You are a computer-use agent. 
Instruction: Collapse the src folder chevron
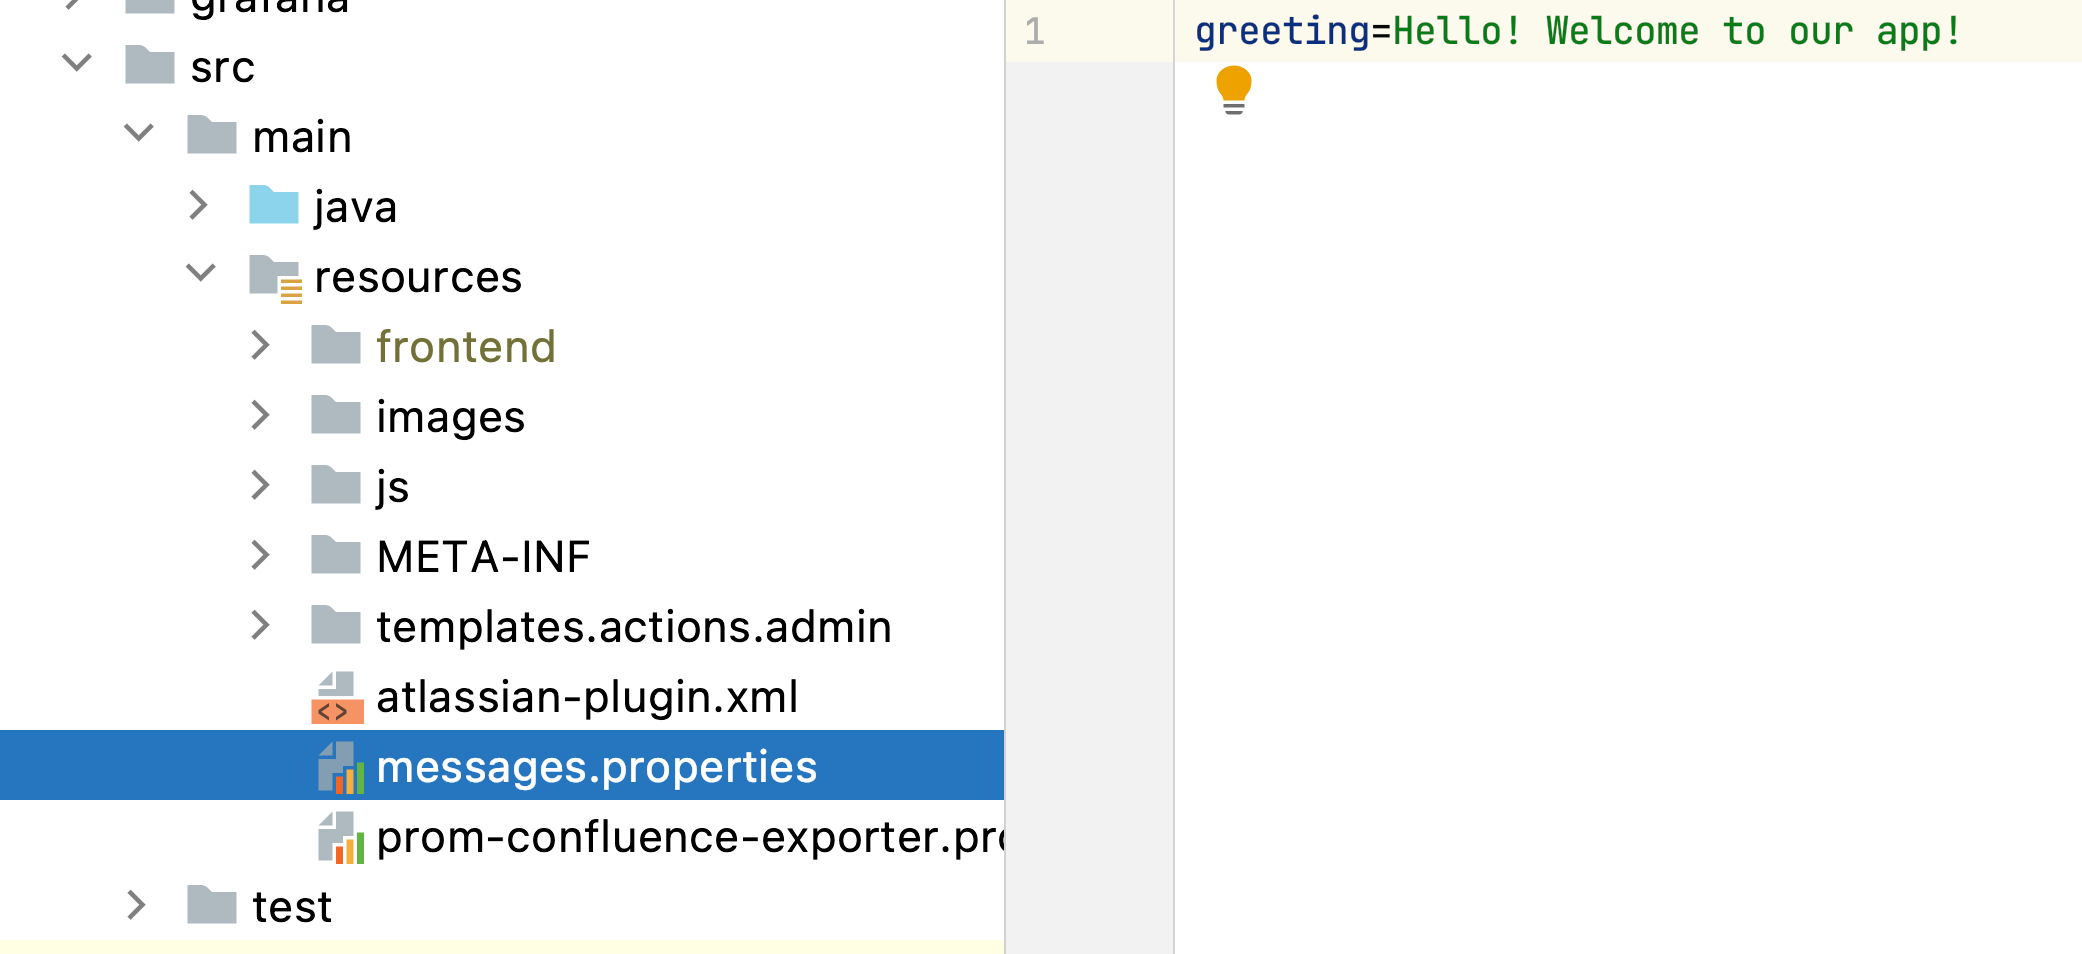click(77, 64)
